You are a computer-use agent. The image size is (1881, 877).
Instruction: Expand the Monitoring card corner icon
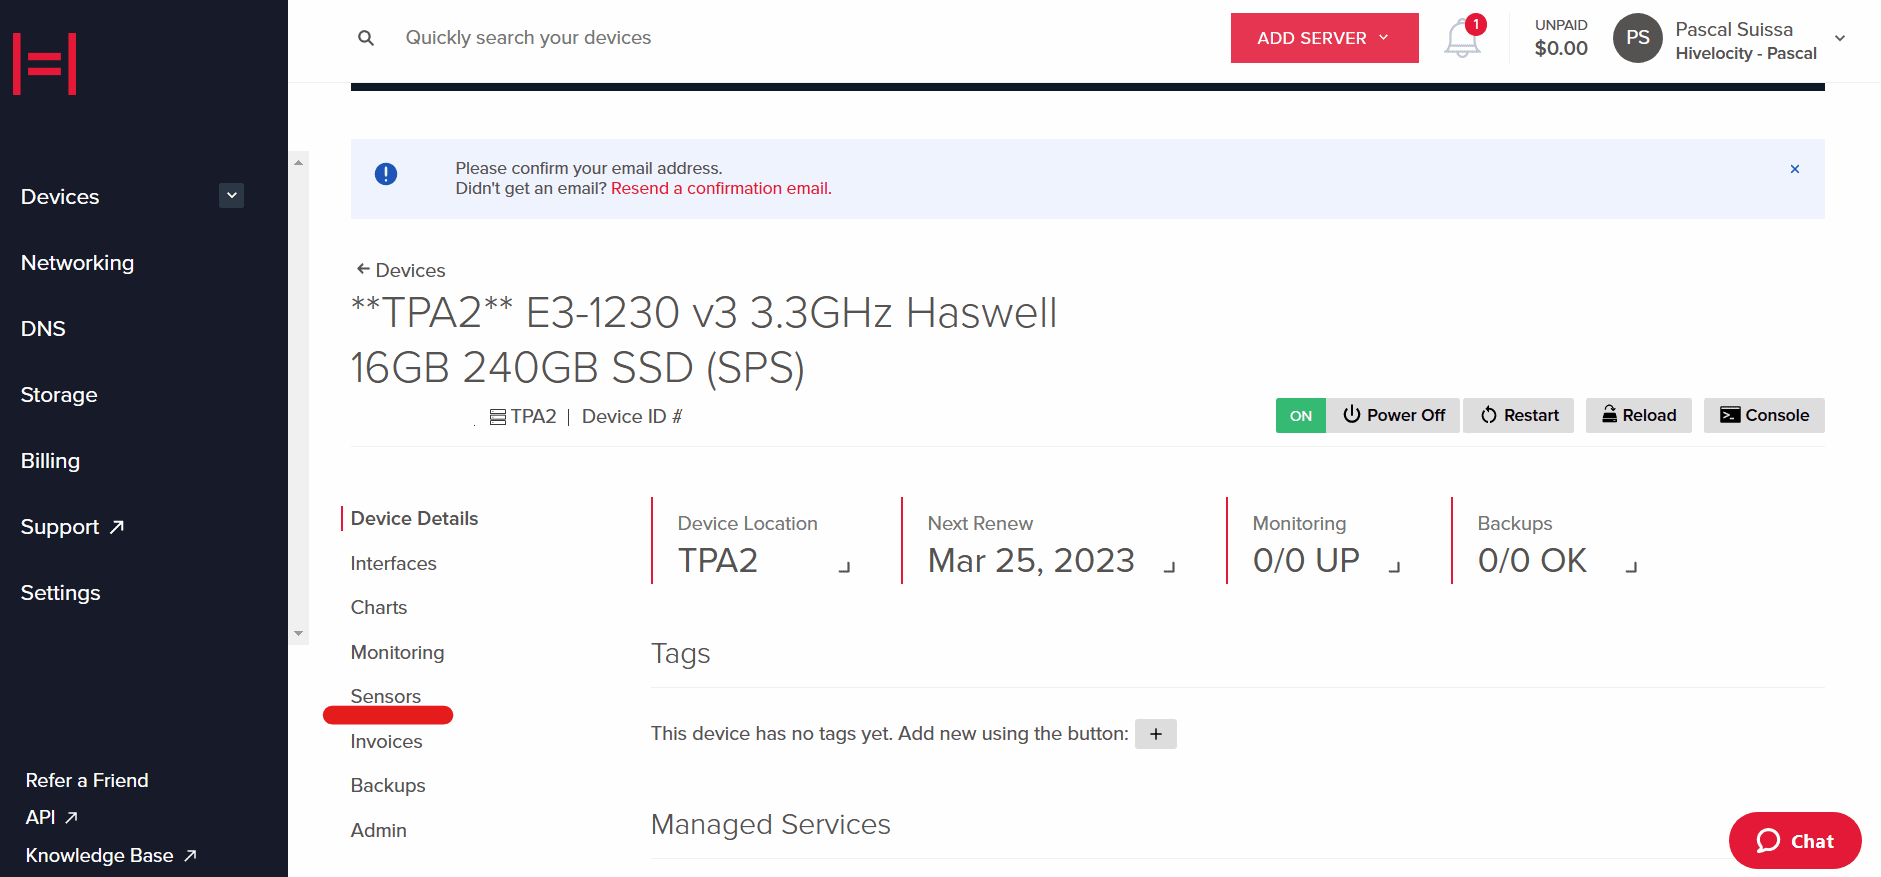pyautogui.click(x=1394, y=567)
